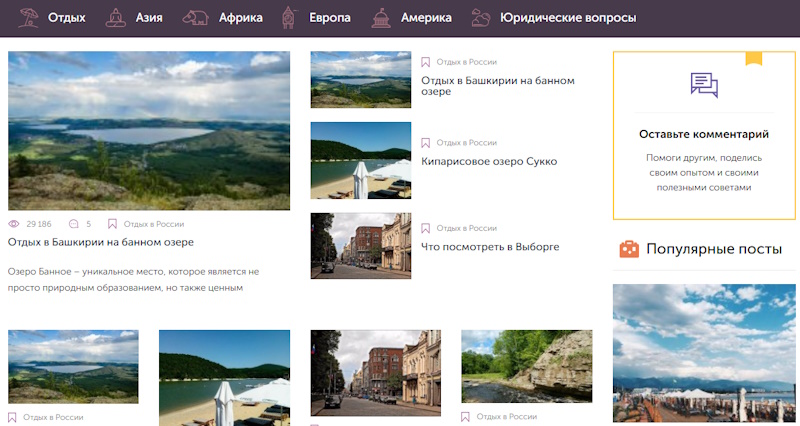Click the Buddha icon beside Азия
The image size is (800, 426).
point(115,17)
